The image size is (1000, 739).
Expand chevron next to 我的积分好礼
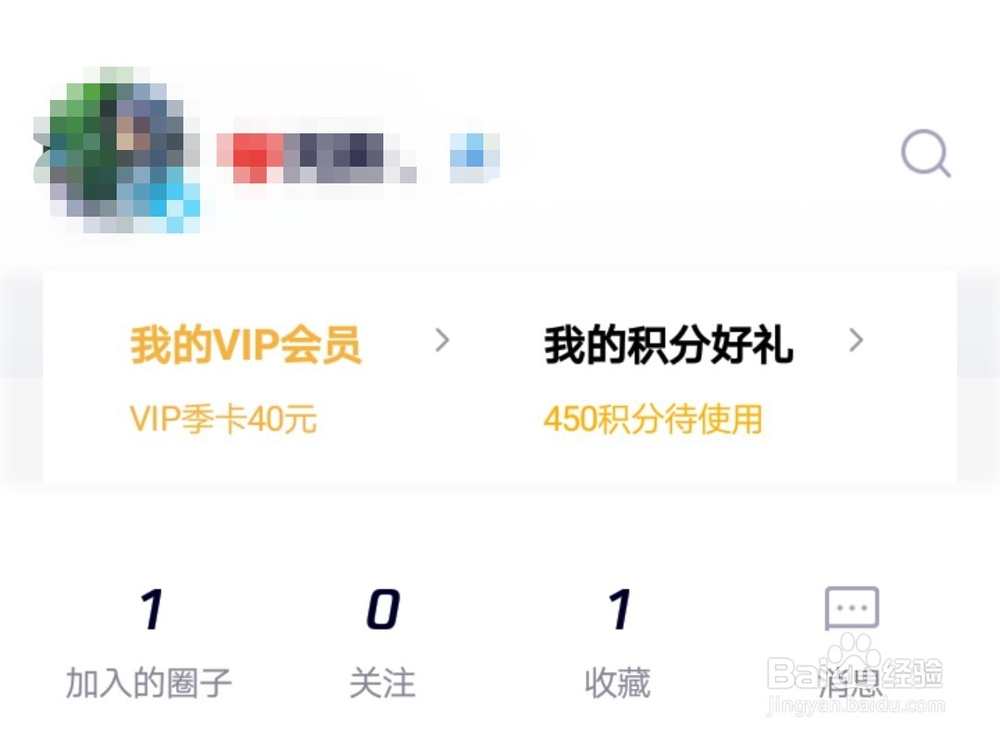point(857,340)
